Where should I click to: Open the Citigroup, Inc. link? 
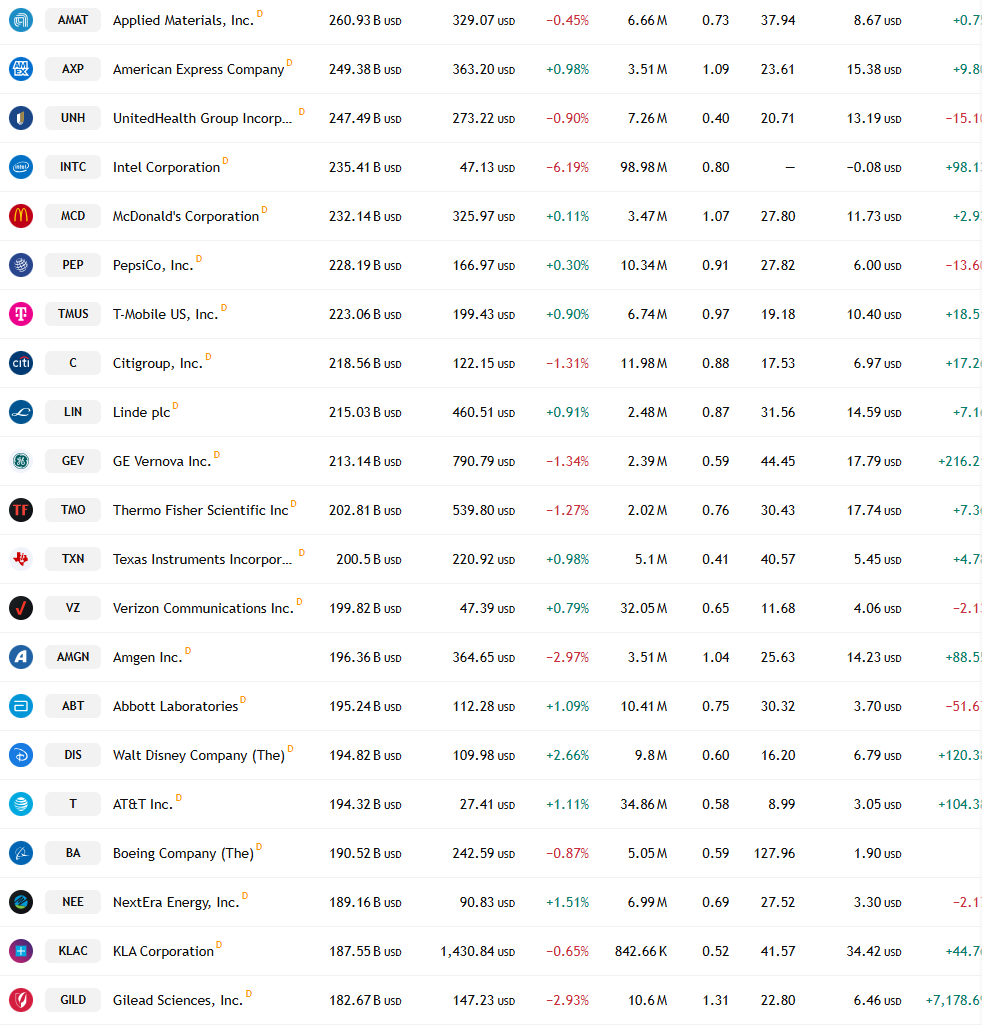158,363
